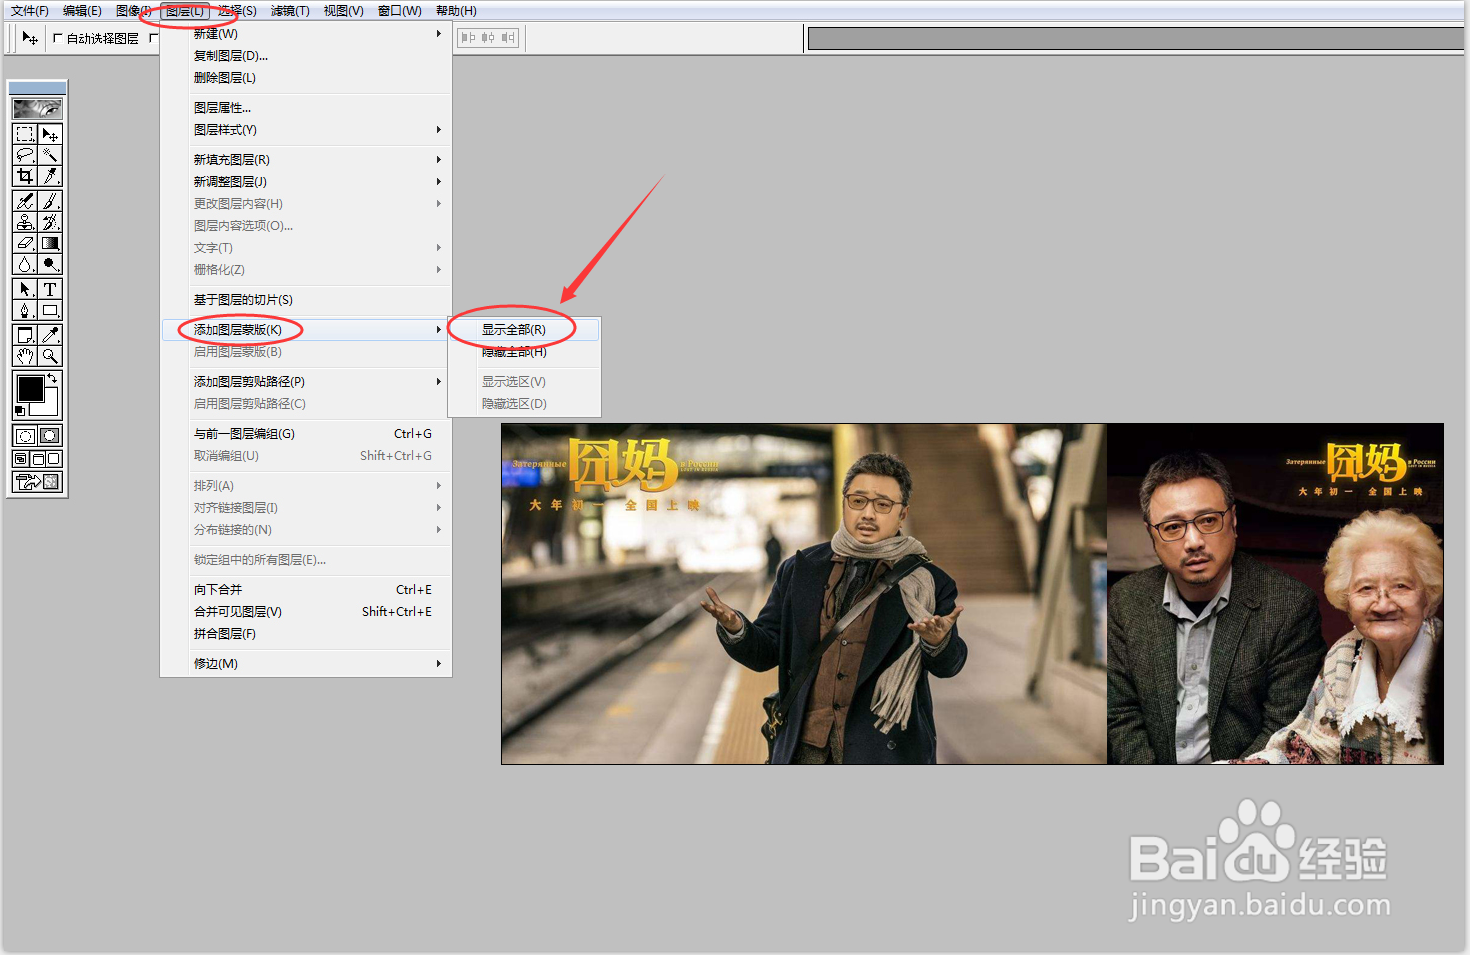Select the Blur tool
Screen dimensions: 1470x955
(x=25, y=264)
